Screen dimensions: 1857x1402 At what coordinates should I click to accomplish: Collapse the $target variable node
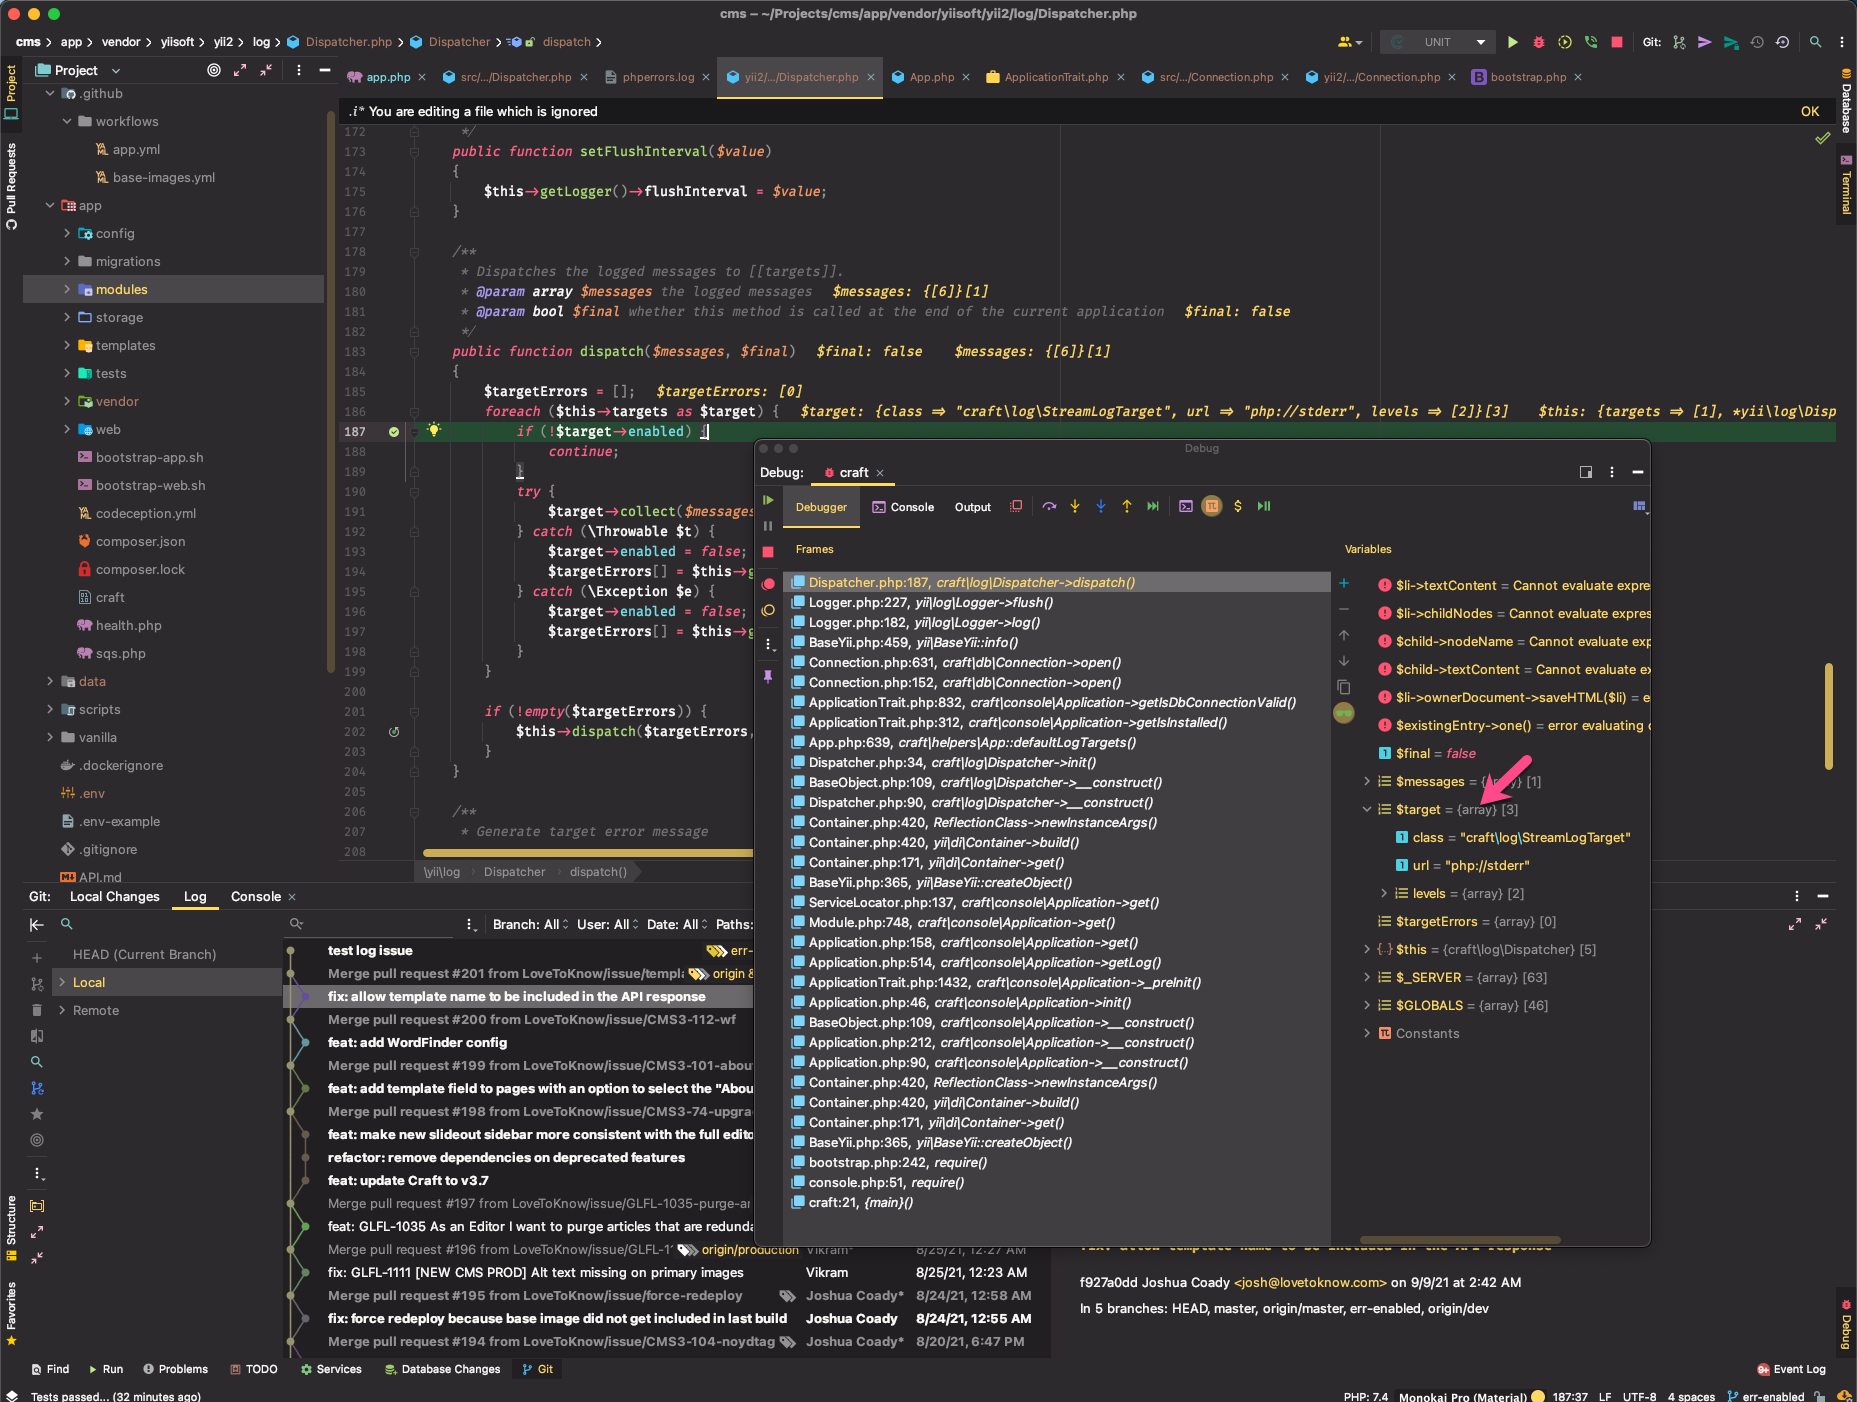pyautogui.click(x=1366, y=809)
